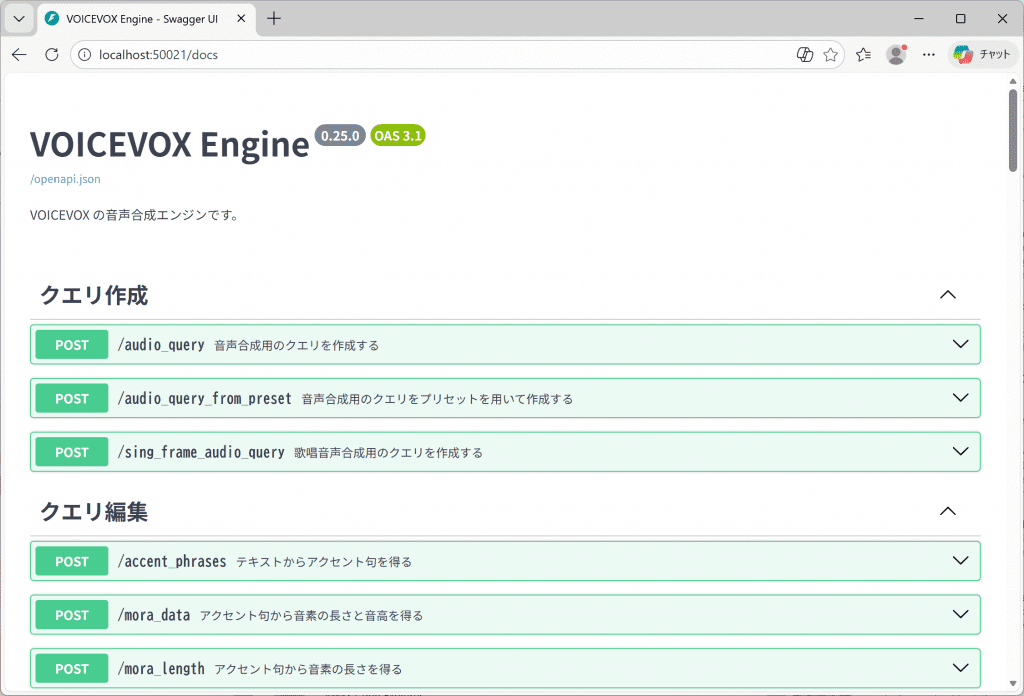Minimize the browser window
The height and width of the screenshot is (696, 1024).
tap(919, 19)
